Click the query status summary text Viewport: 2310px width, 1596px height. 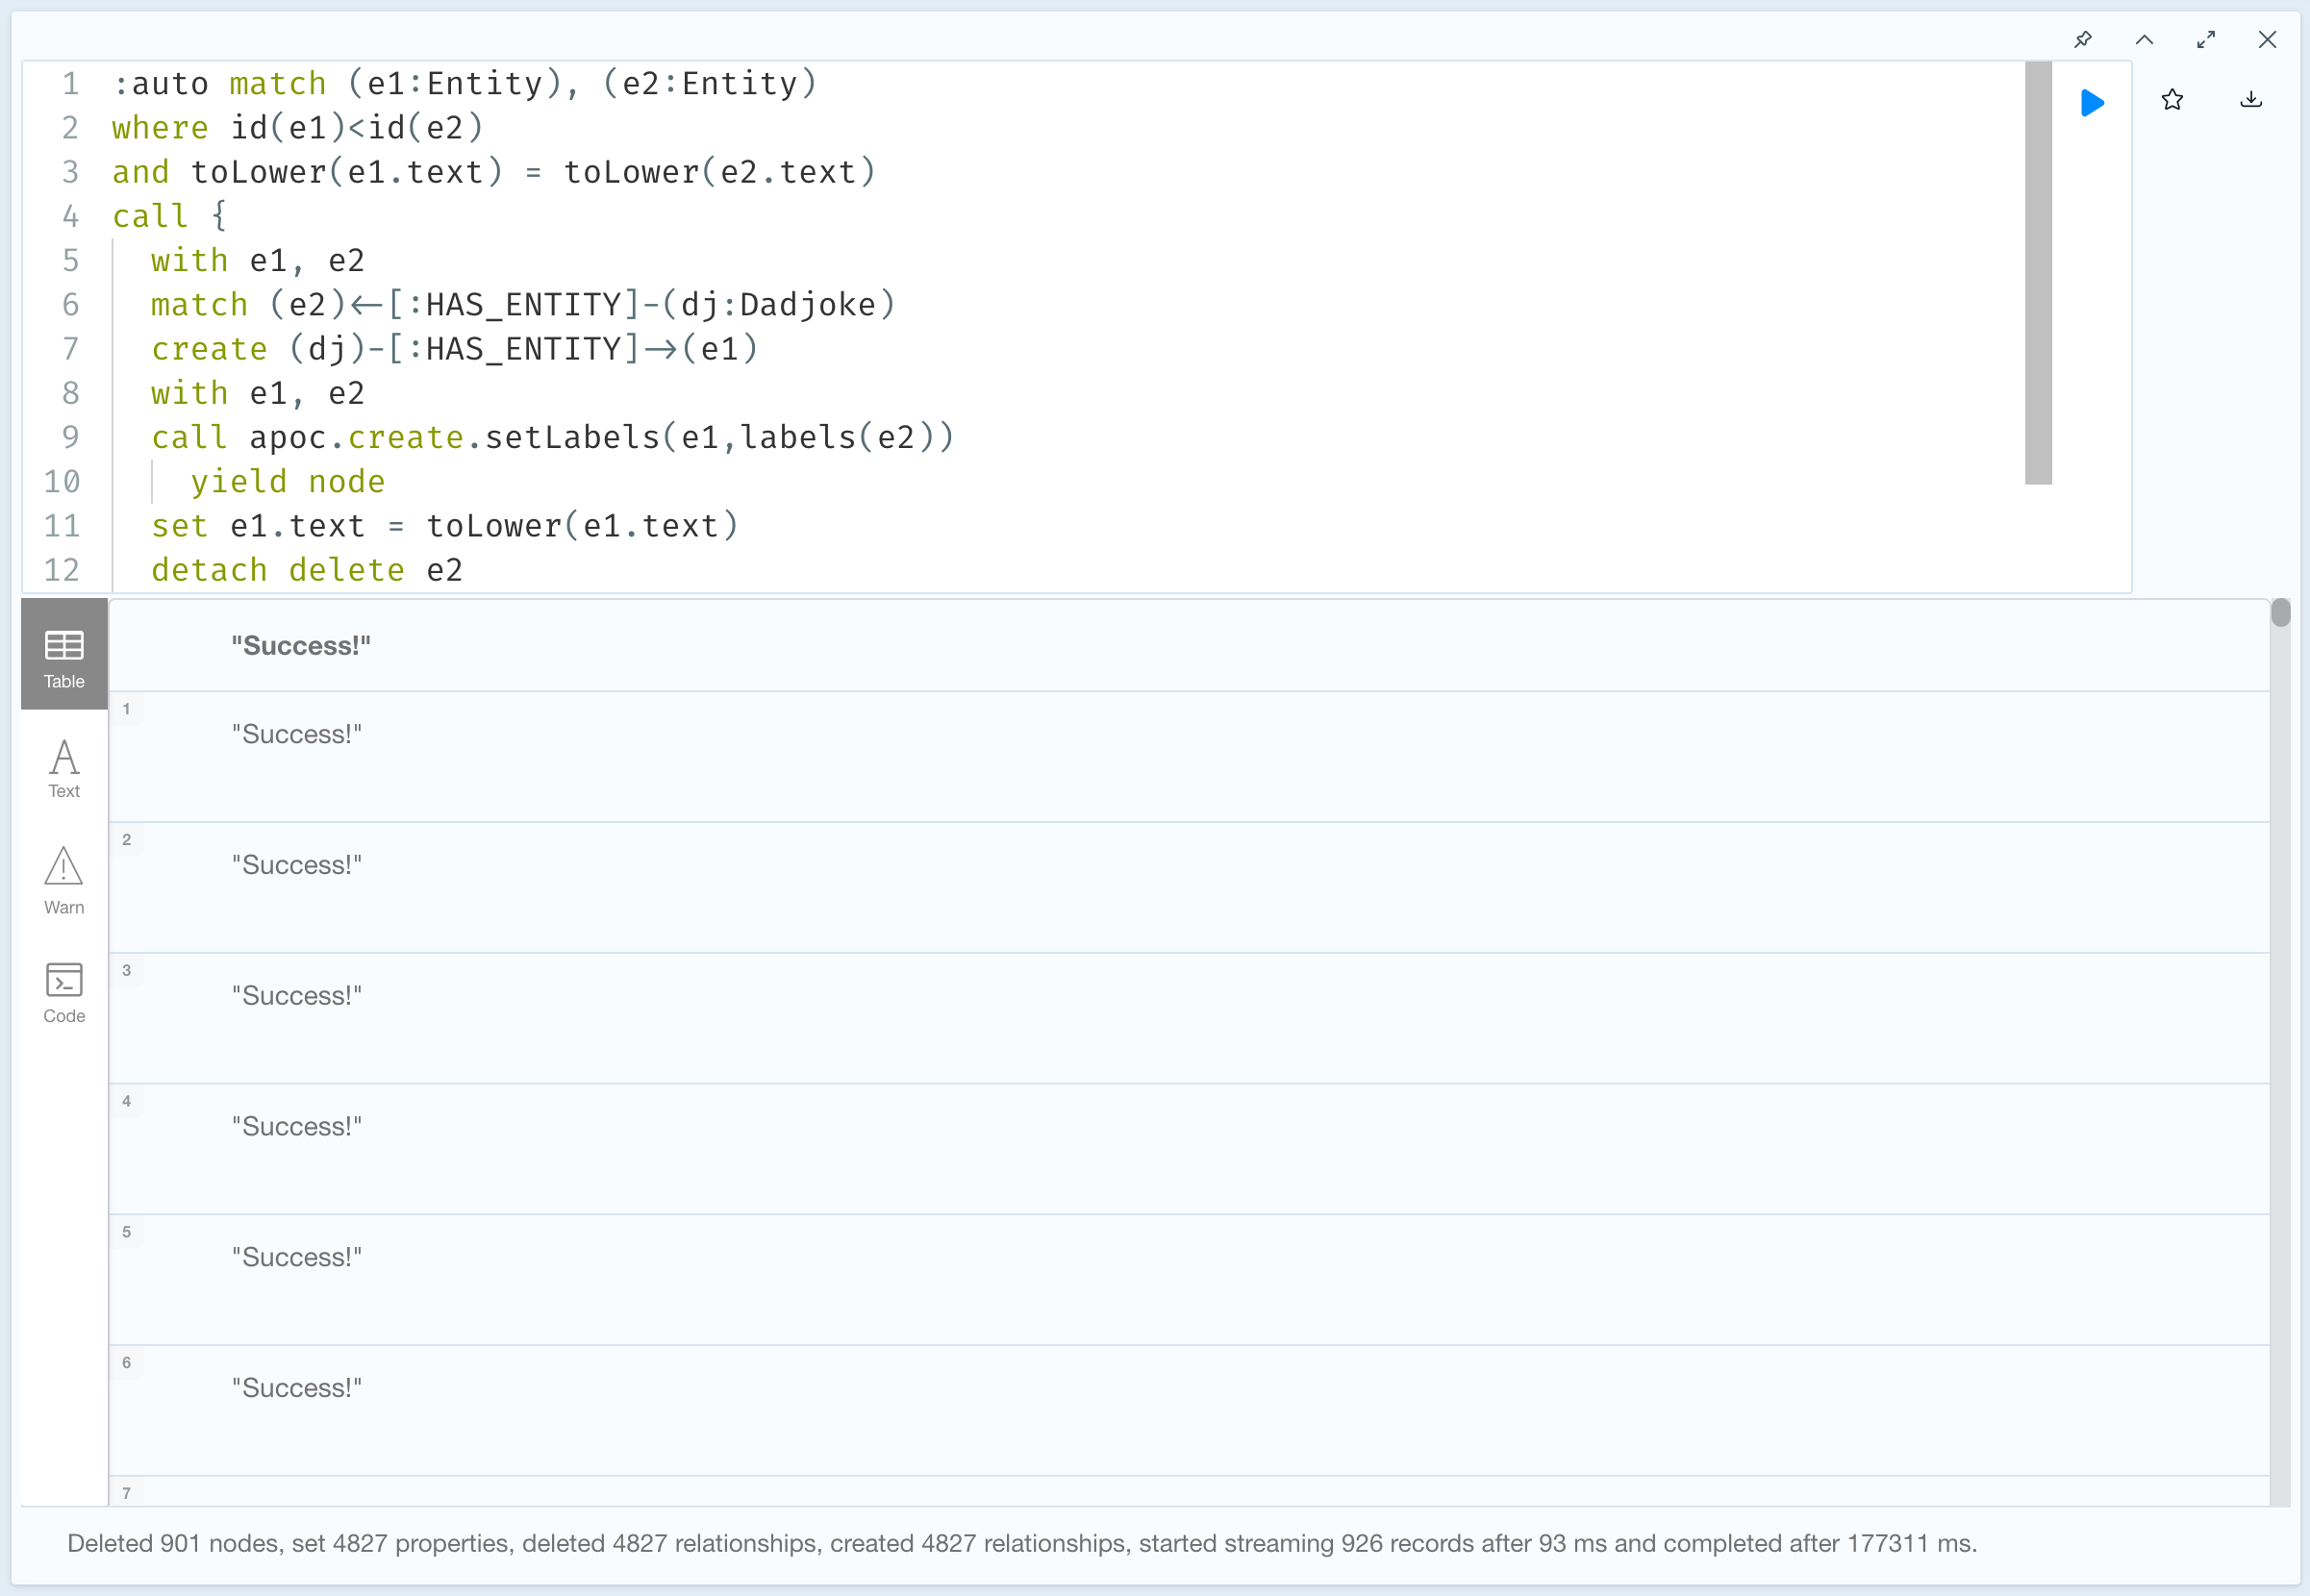click(1021, 1543)
